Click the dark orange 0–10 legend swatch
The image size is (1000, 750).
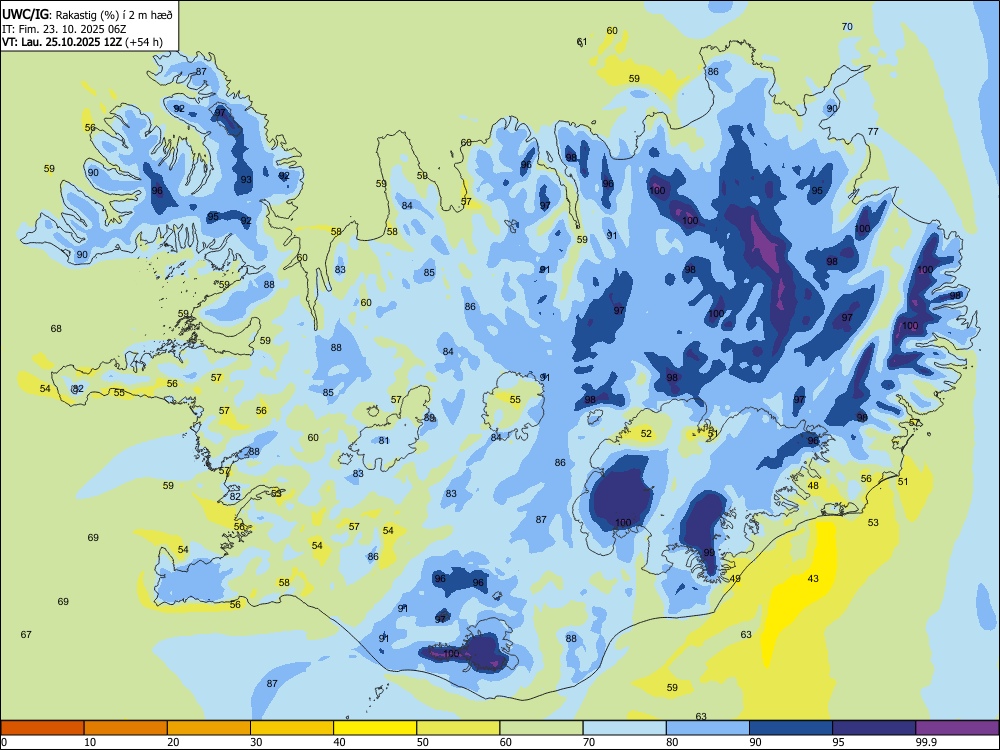coord(42,728)
